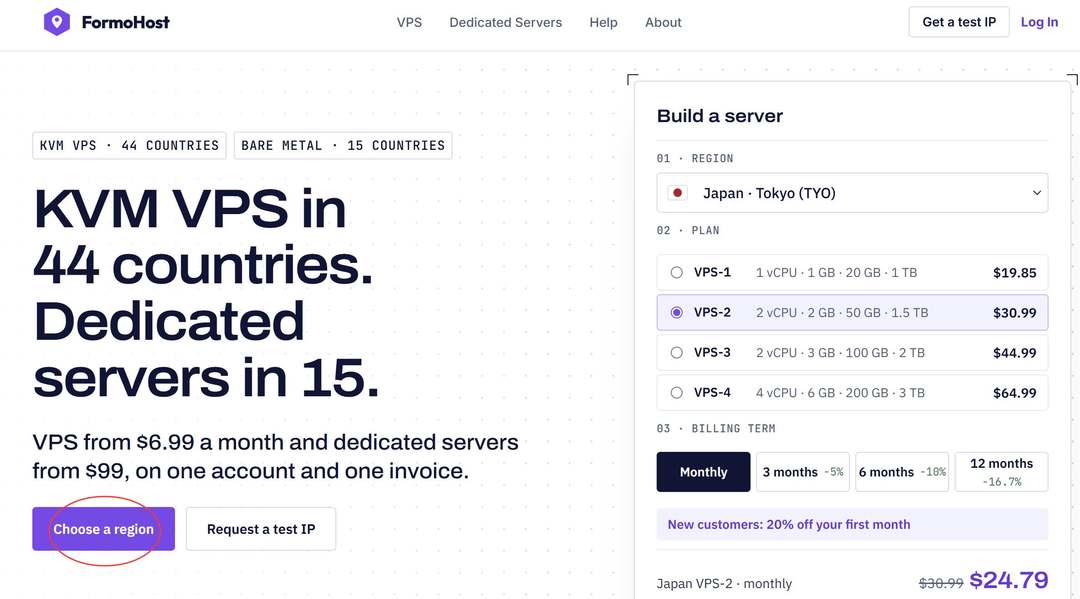Click the KVM VPS · 44 COUNTRIES tag
Viewport: 1080px width, 599px height.
(129, 145)
